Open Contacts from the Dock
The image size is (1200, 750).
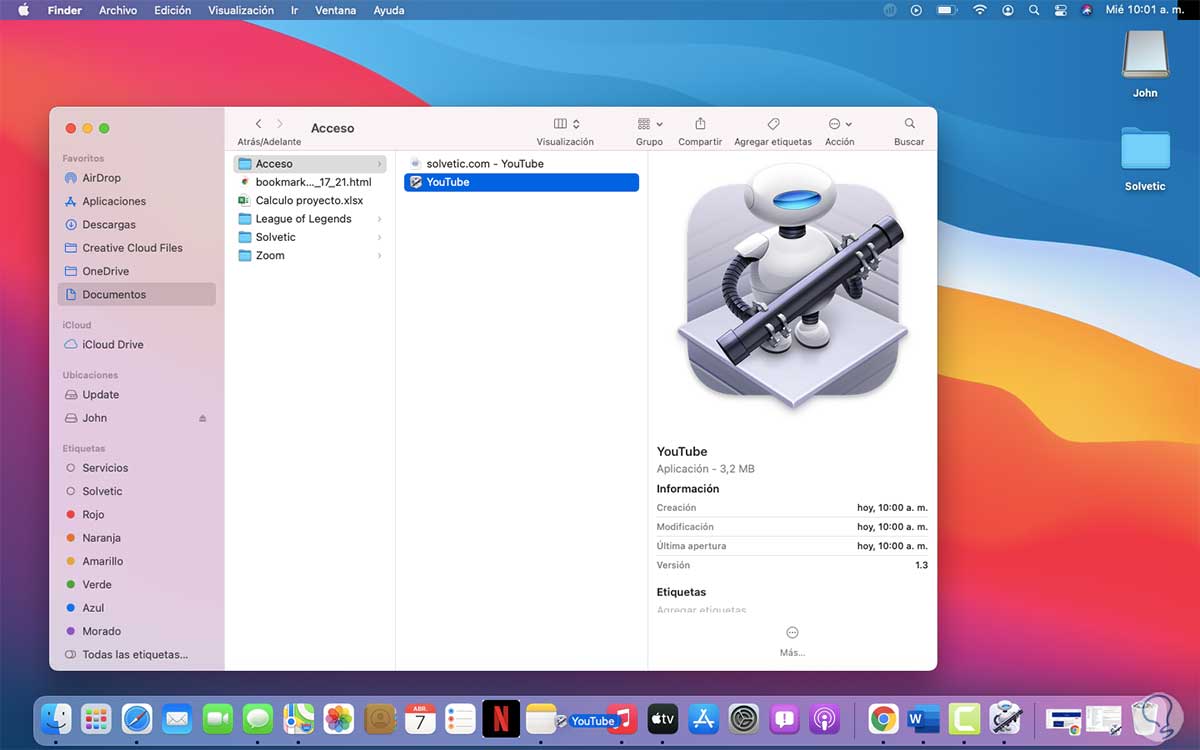click(x=380, y=718)
